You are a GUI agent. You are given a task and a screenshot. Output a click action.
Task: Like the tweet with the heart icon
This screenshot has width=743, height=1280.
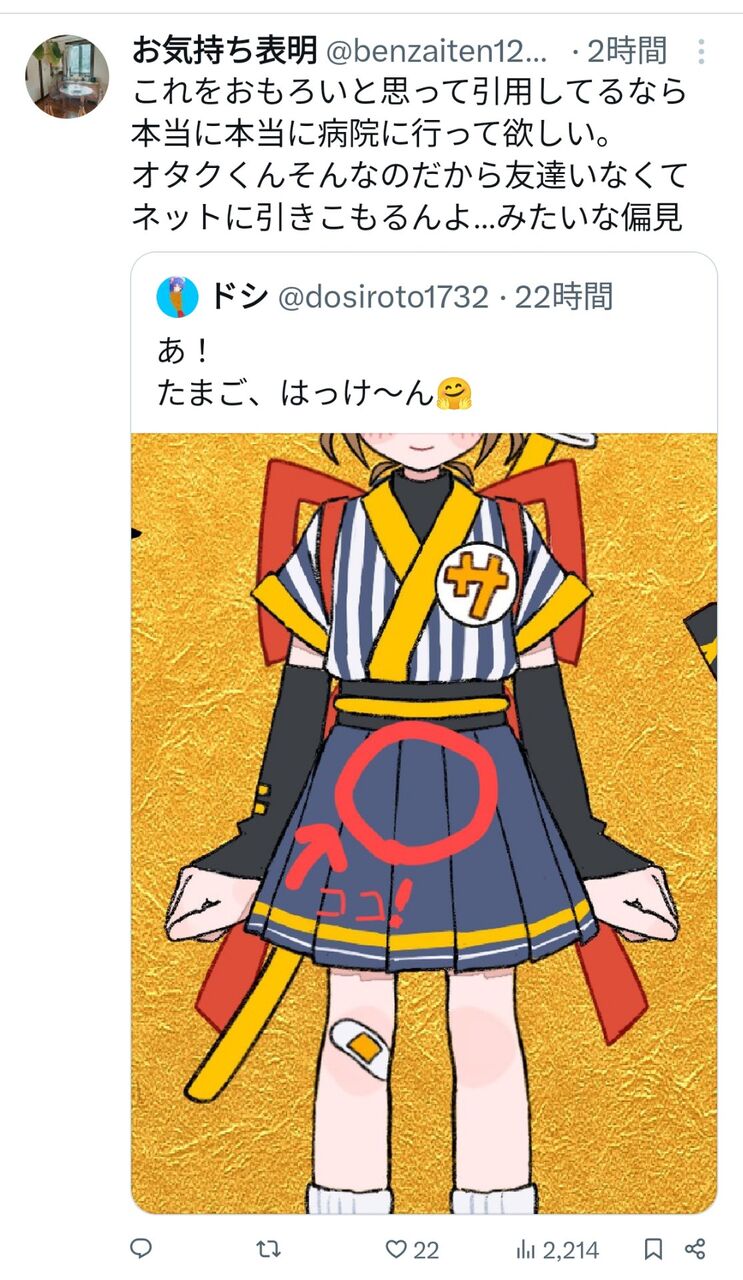click(x=397, y=1249)
